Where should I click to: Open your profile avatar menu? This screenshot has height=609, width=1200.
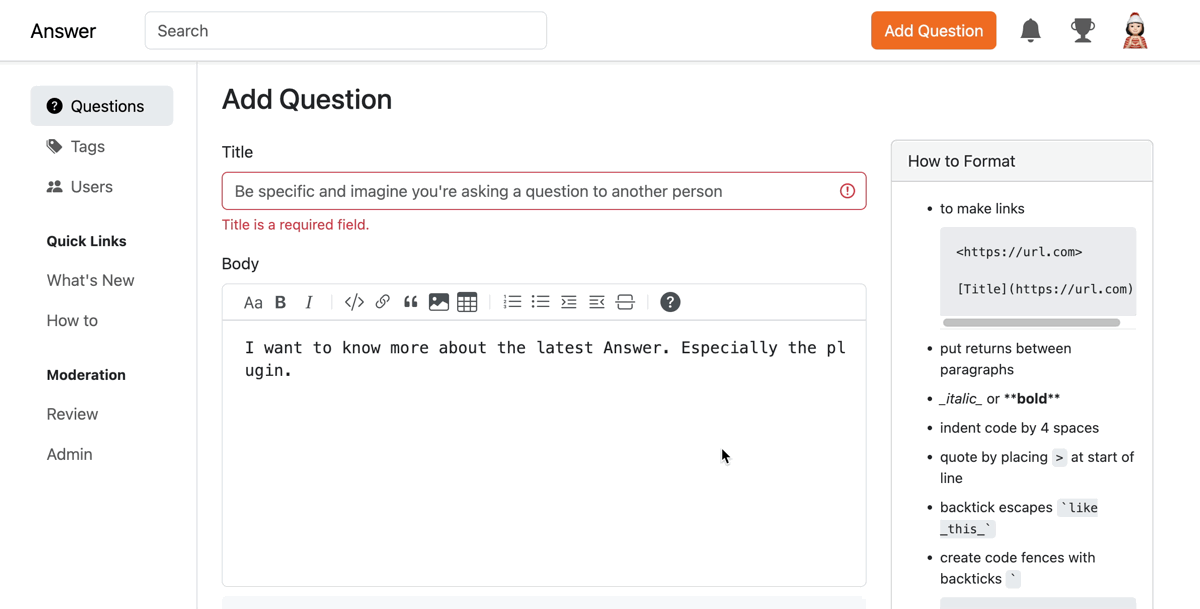pyautogui.click(x=1135, y=30)
